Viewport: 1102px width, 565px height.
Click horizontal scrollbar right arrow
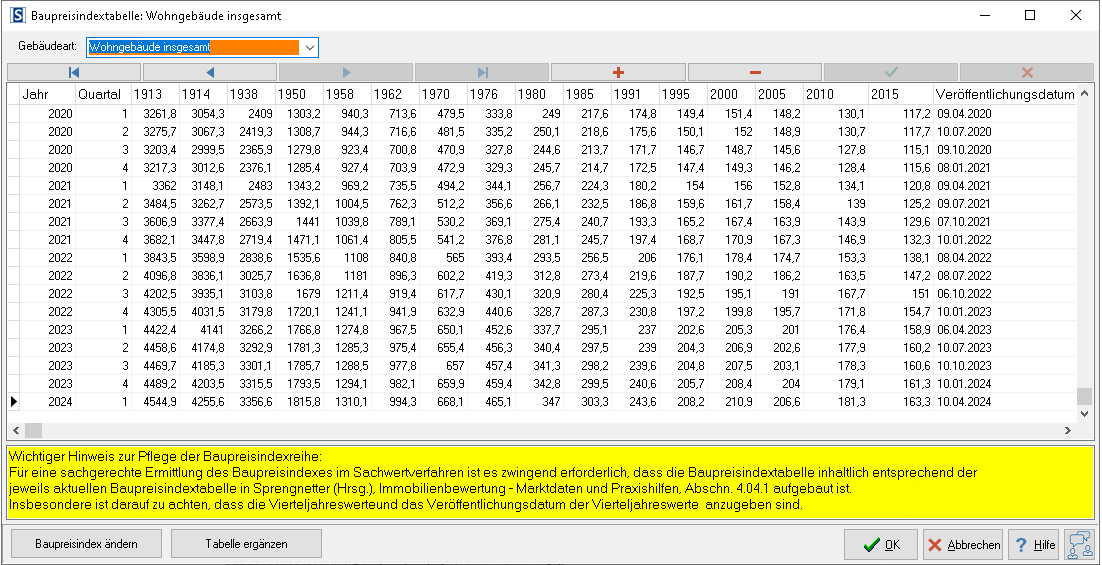pyautogui.click(x=1068, y=430)
